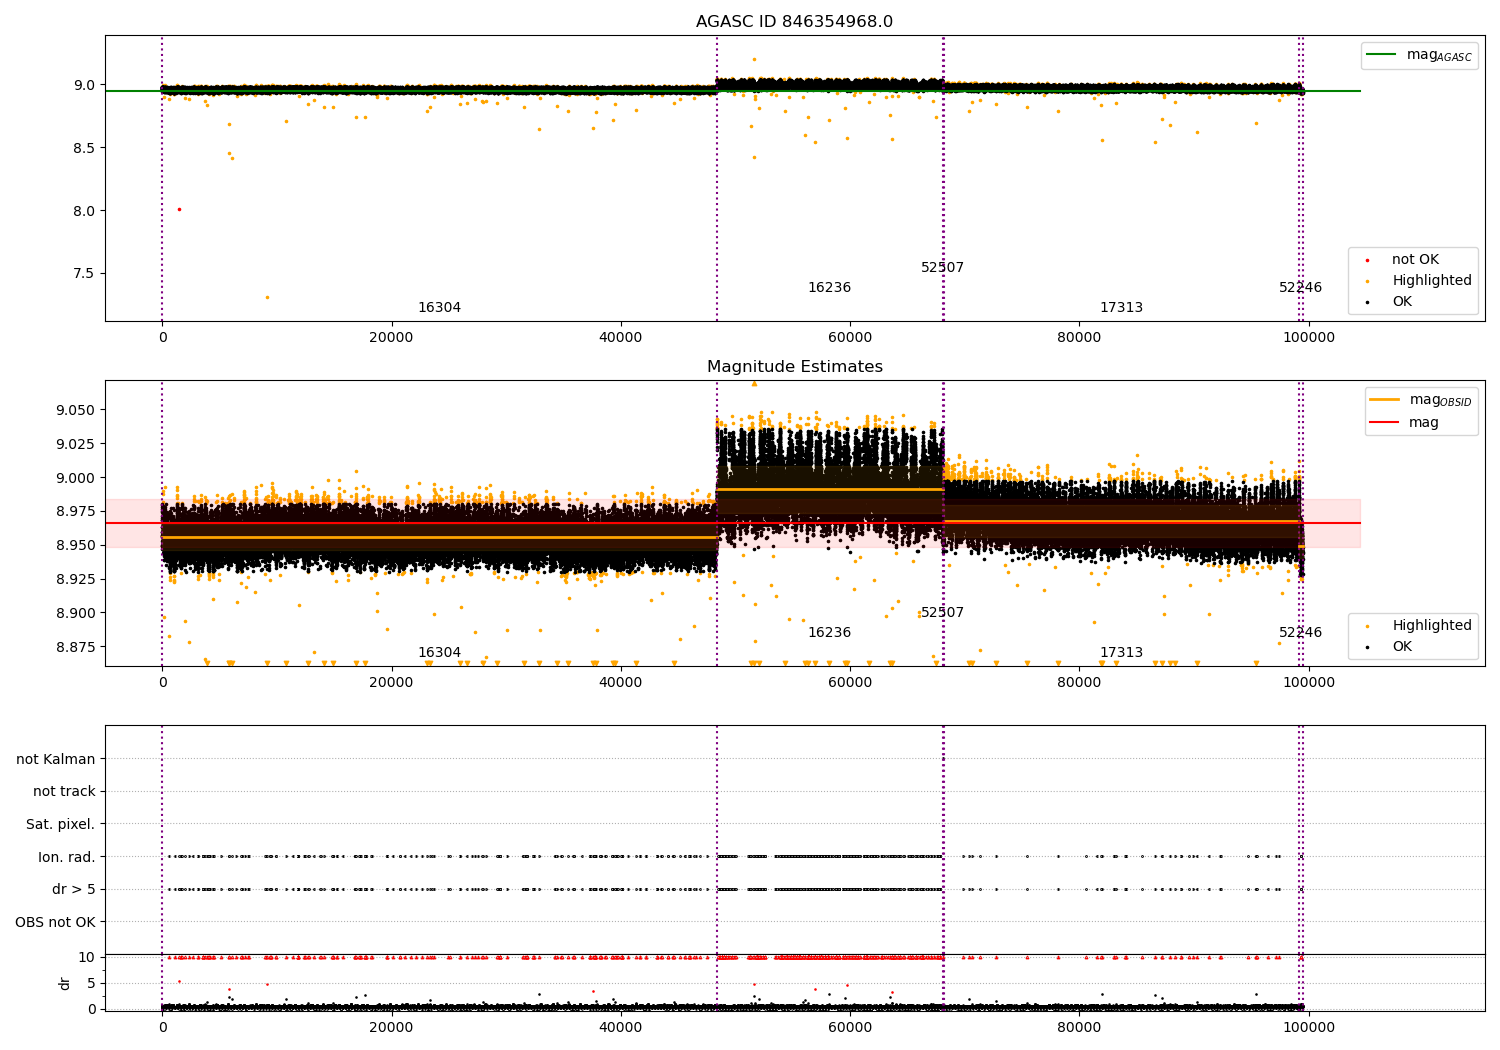This screenshot has width=1500, height=1050.
Task: Click y-axis tick 8.875 in middle plot
Action: click(x=75, y=648)
